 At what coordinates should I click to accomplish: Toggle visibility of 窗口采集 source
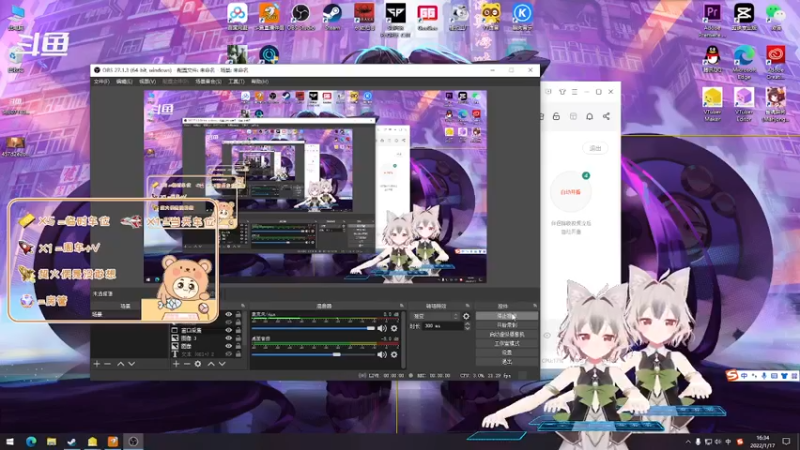pyautogui.click(x=229, y=330)
